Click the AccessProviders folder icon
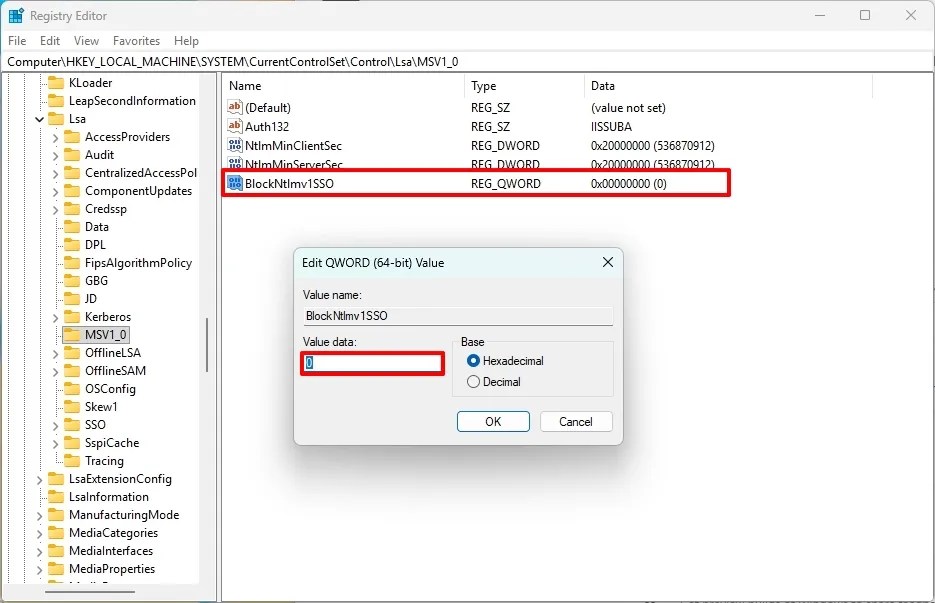Viewport: 935px width, 603px height. coord(72,137)
